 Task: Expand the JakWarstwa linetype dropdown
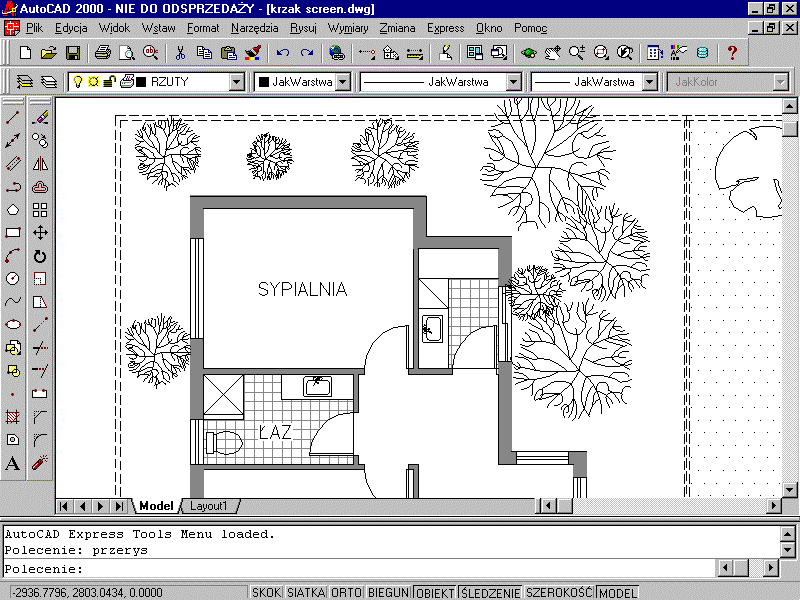513,82
